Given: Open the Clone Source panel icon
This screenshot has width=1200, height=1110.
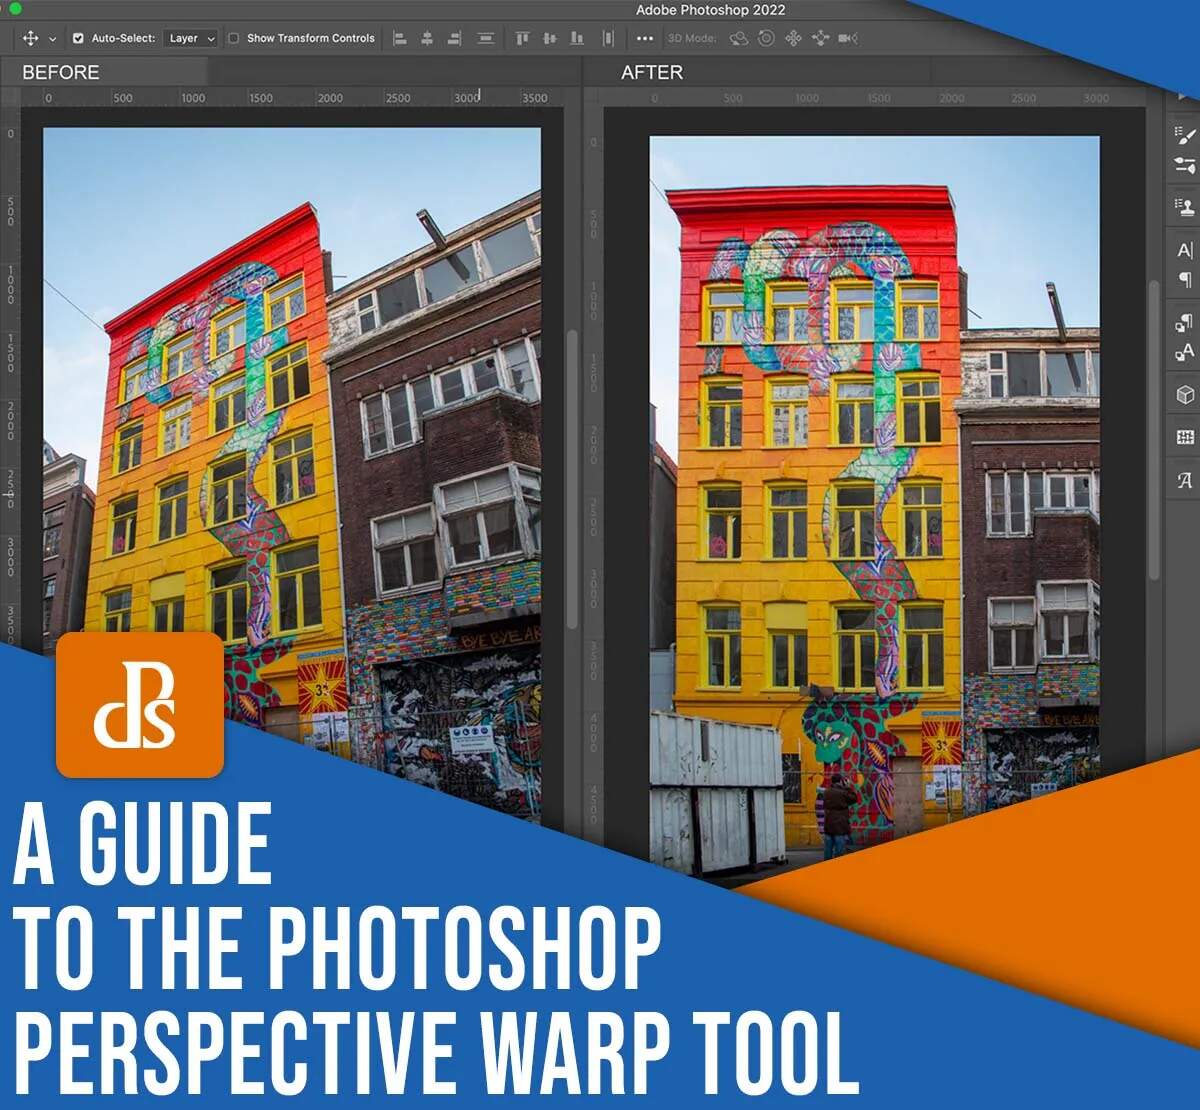Looking at the screenshot, I should pyautogui.click(x=1185, y=206).
